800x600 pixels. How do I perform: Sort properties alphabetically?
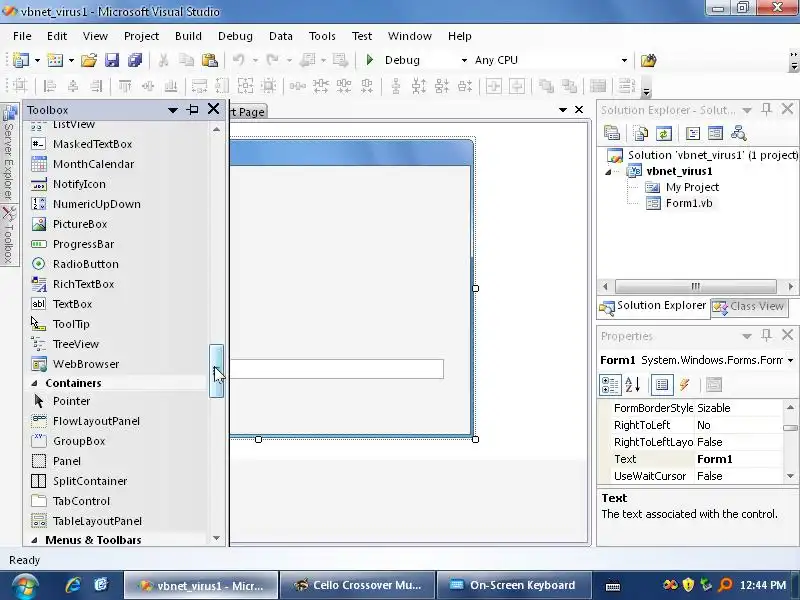point(633,385)
